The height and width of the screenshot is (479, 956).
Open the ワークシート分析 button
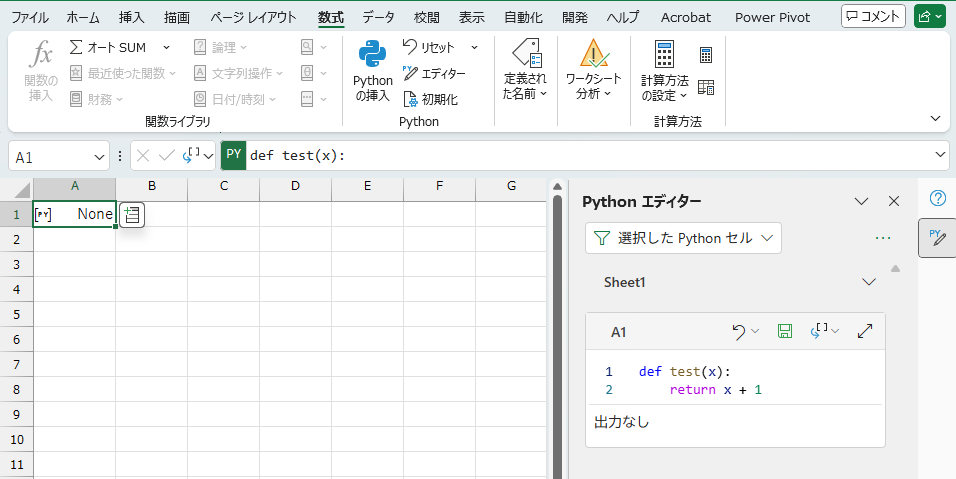point(593,70)
